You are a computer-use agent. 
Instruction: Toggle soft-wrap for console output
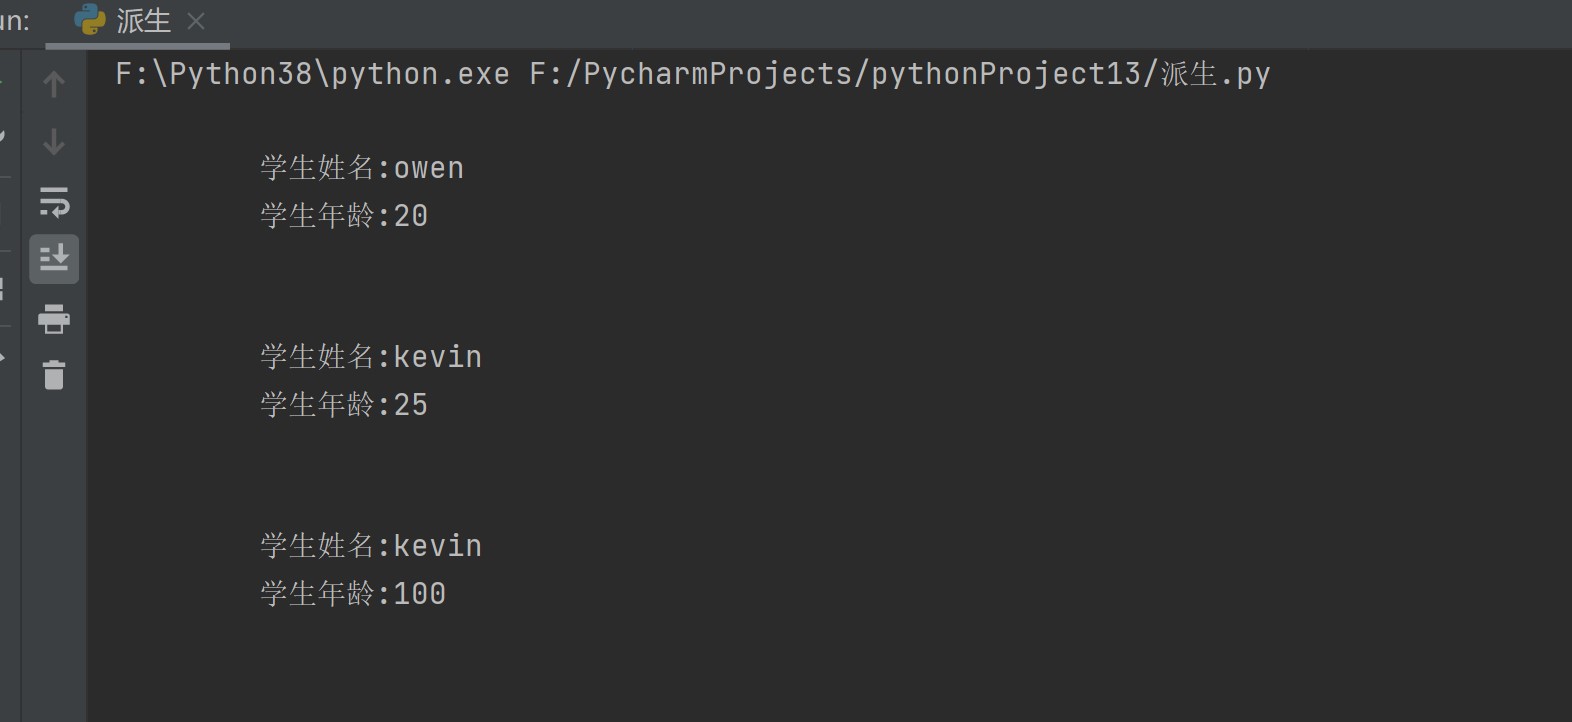(x=54, y=202)
